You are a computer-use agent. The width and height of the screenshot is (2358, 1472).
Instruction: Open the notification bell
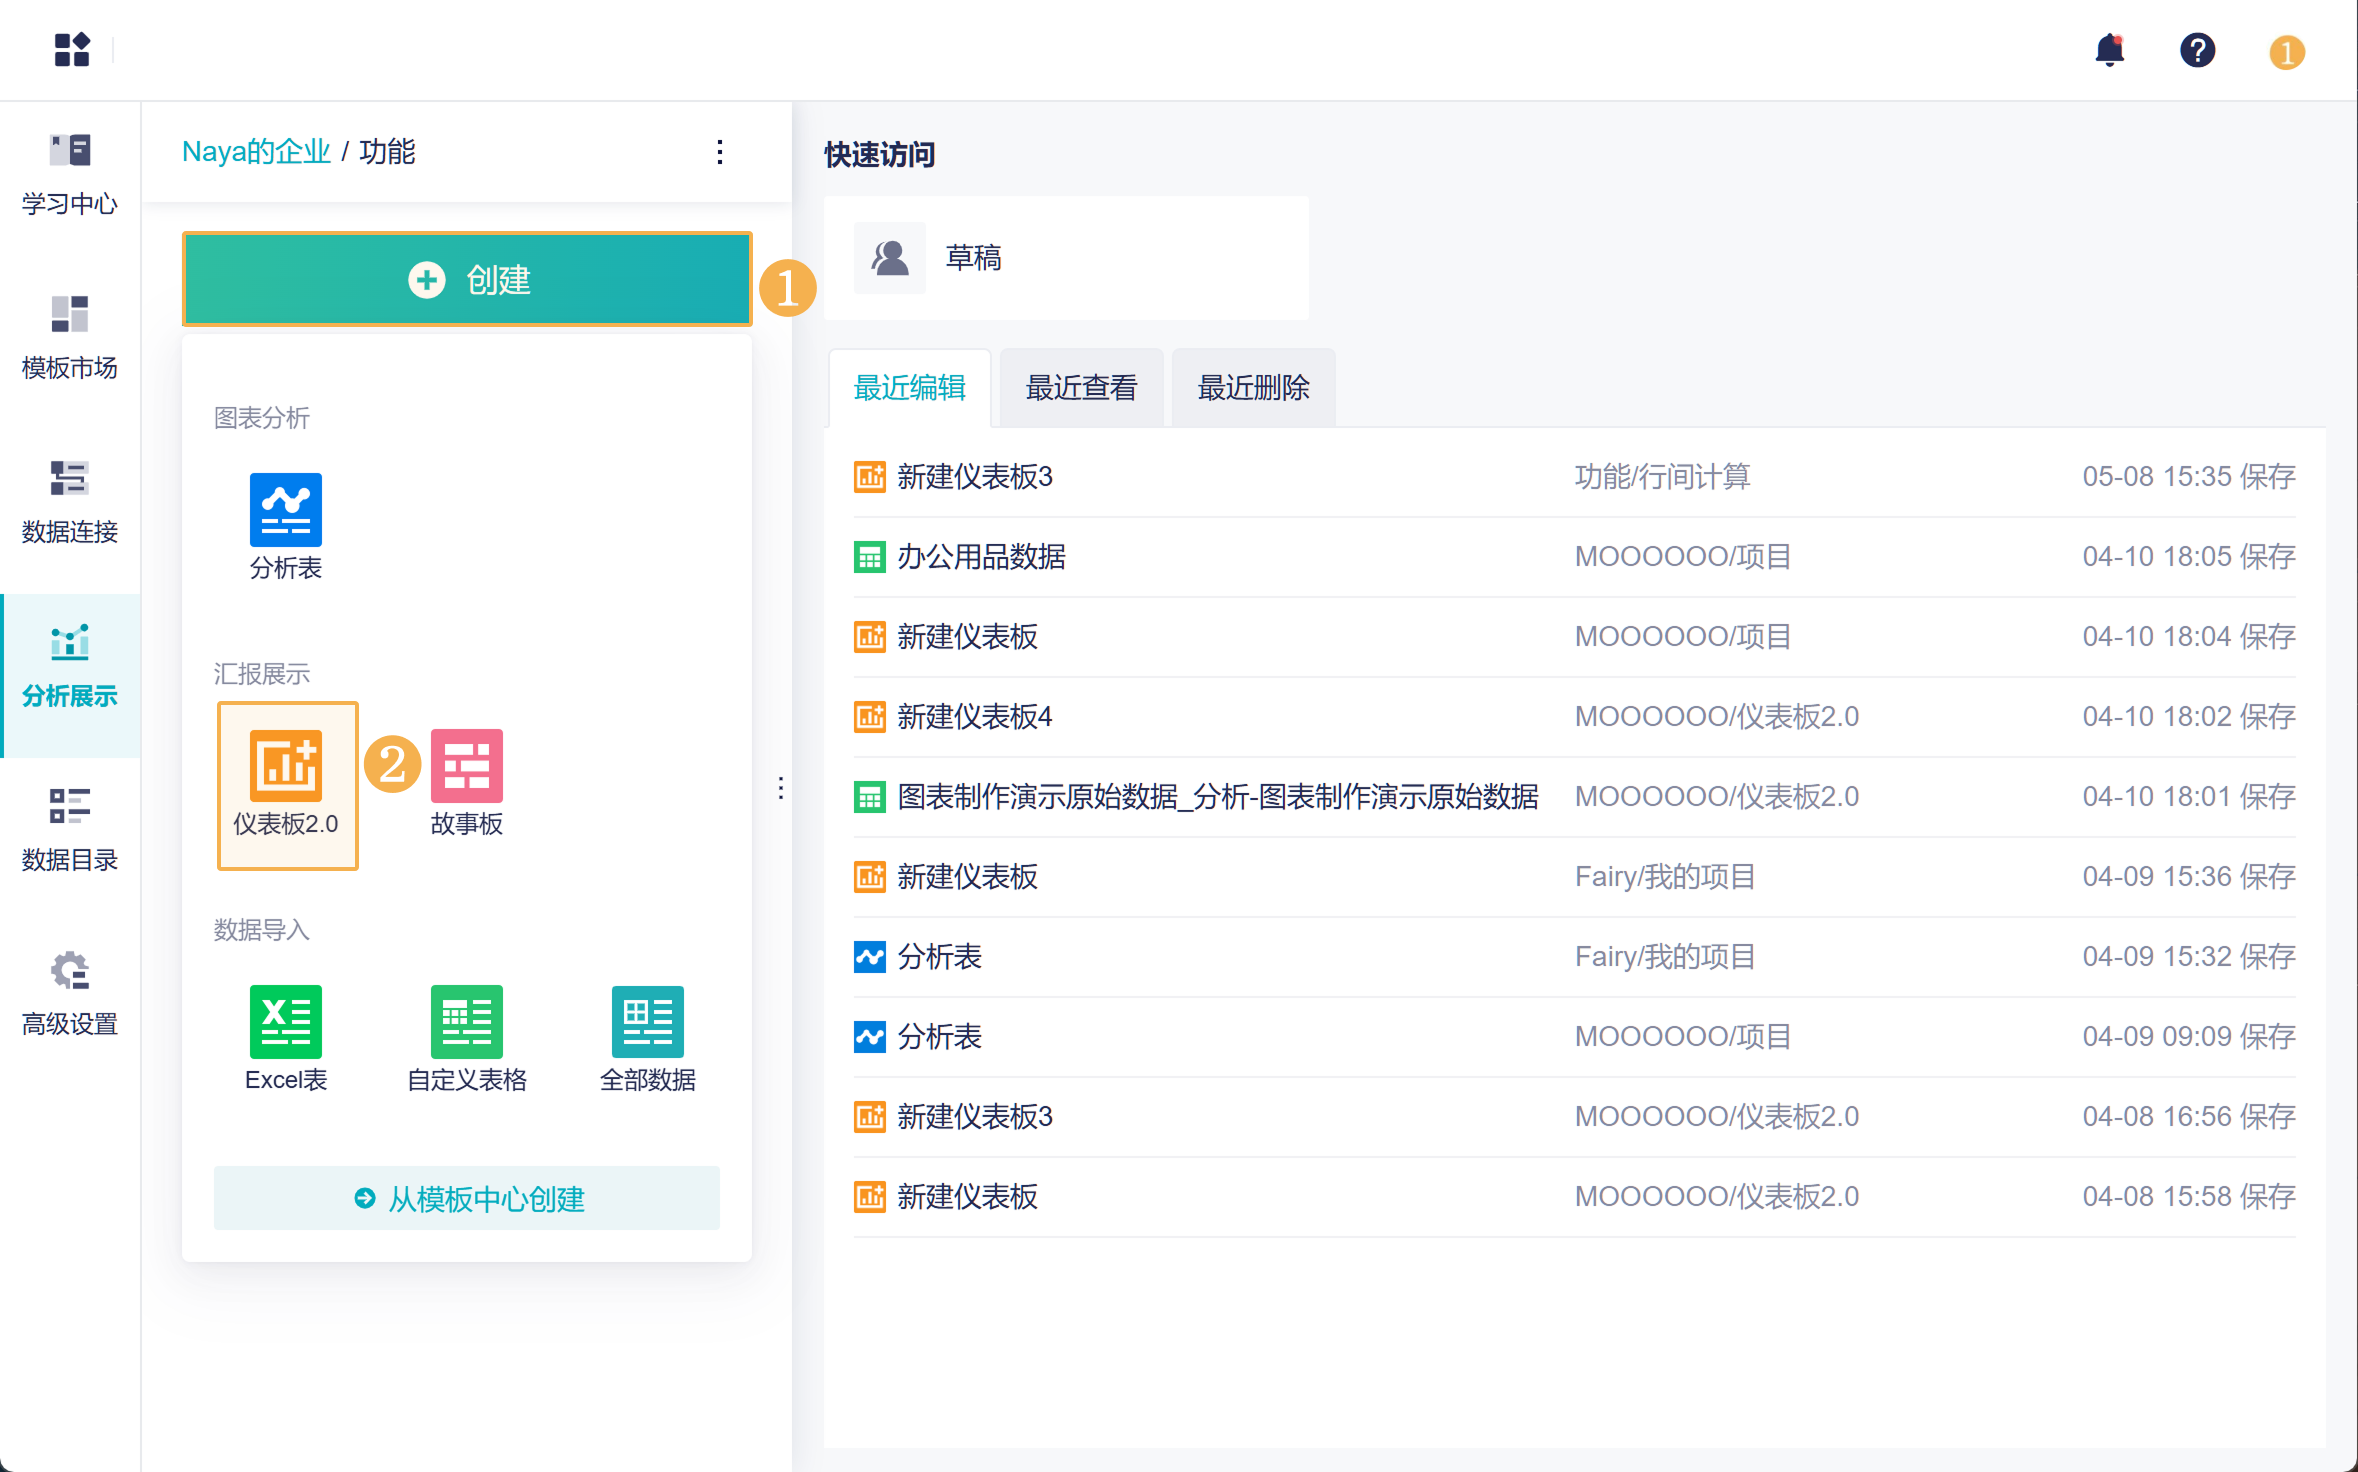[x=2109, y=50]
